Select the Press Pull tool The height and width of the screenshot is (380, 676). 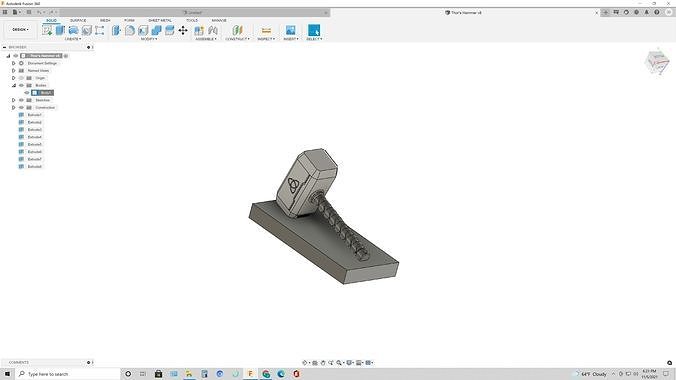[116, 30]
